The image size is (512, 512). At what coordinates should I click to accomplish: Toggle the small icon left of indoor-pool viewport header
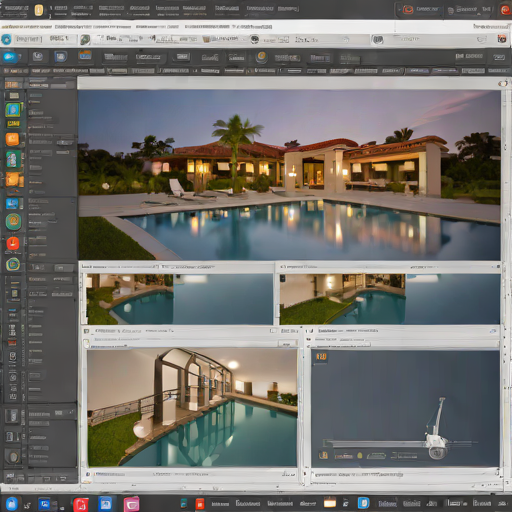coord(87,331)
